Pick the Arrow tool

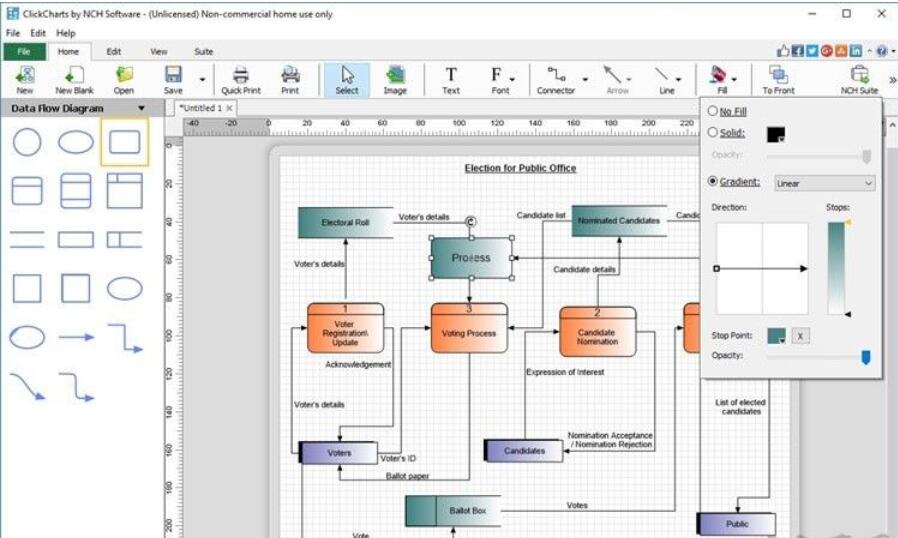(616, 80)
